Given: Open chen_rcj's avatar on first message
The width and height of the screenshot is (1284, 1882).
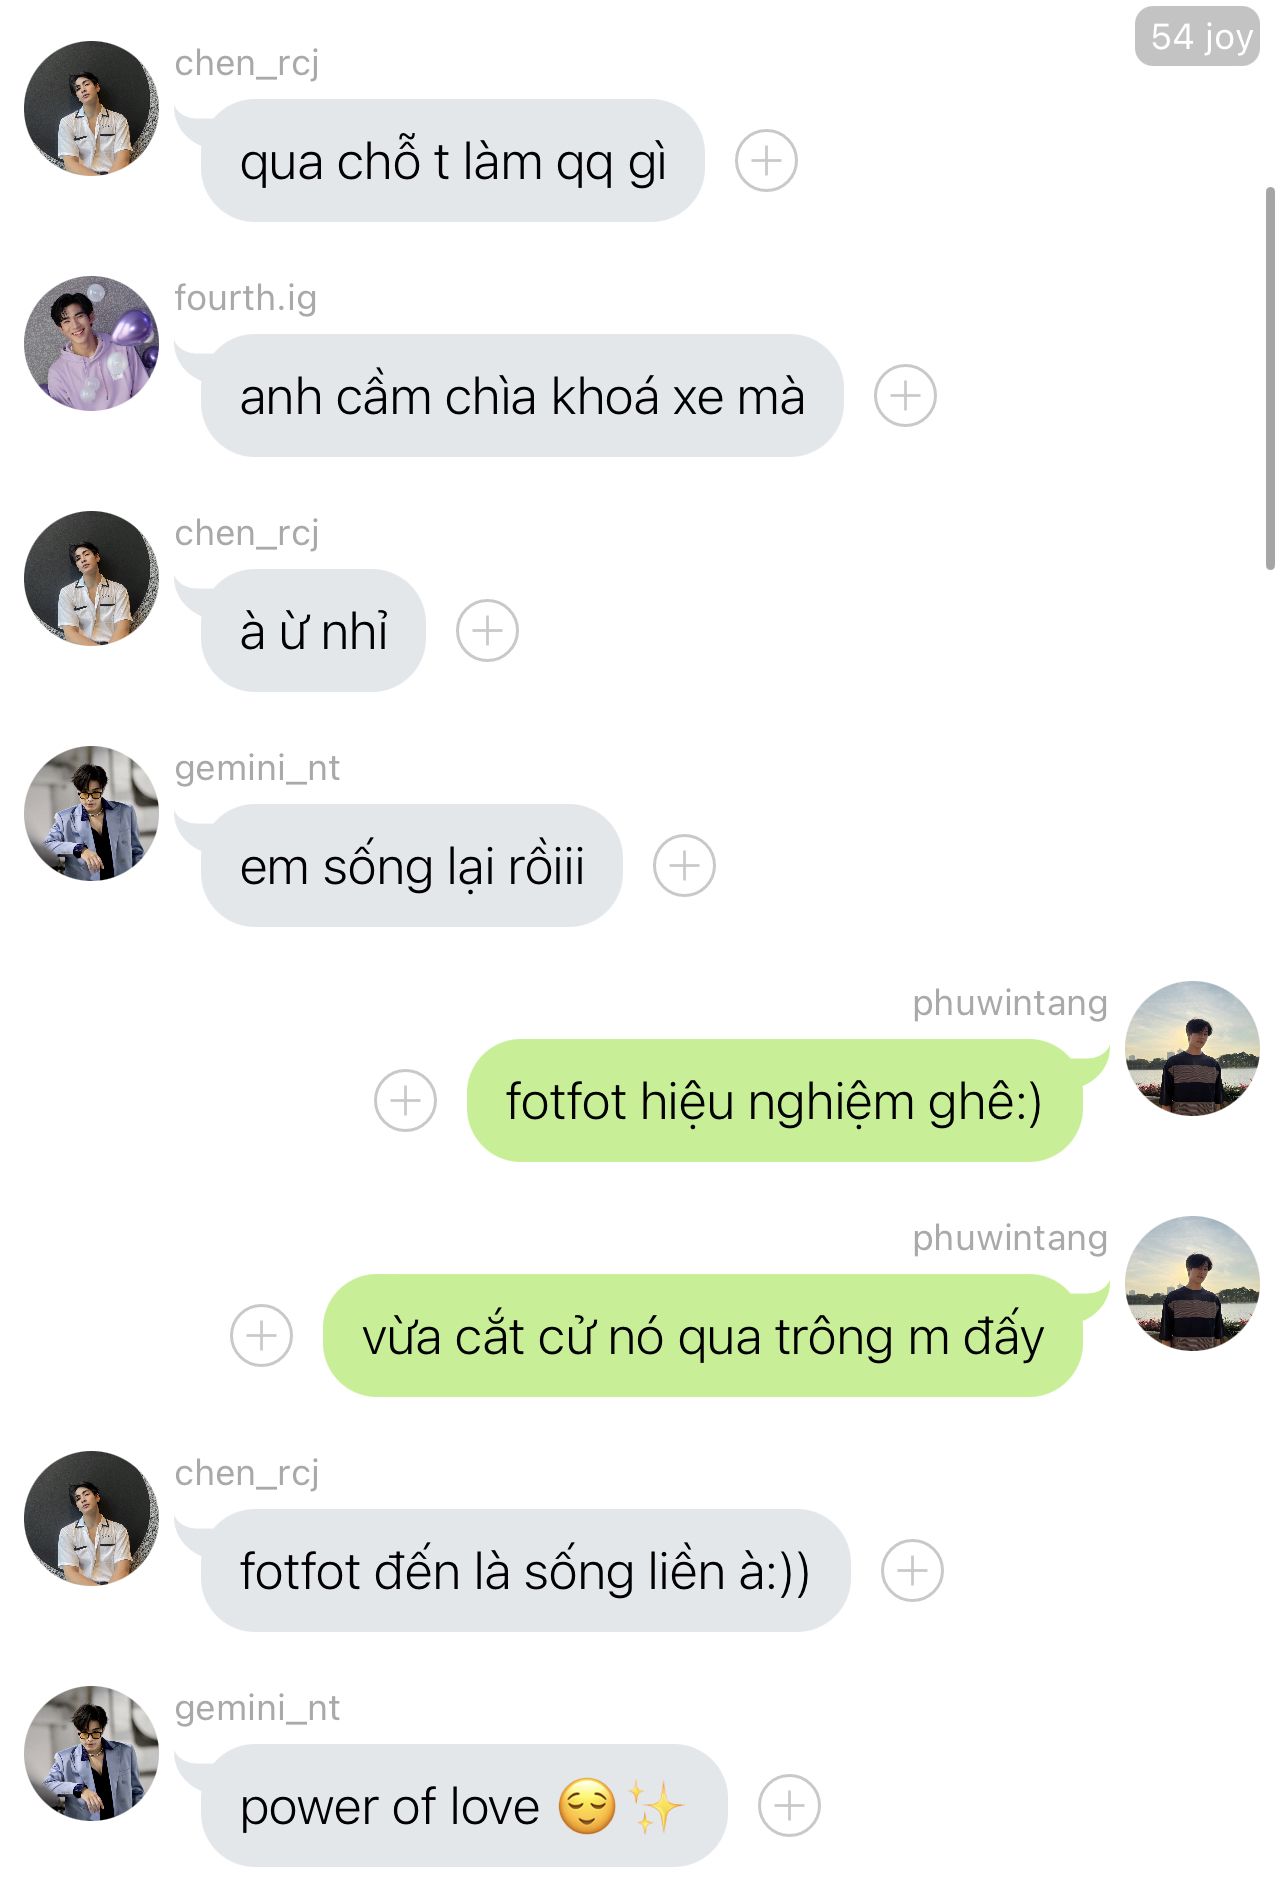Looking at the screenshot, I should point(91,108).
